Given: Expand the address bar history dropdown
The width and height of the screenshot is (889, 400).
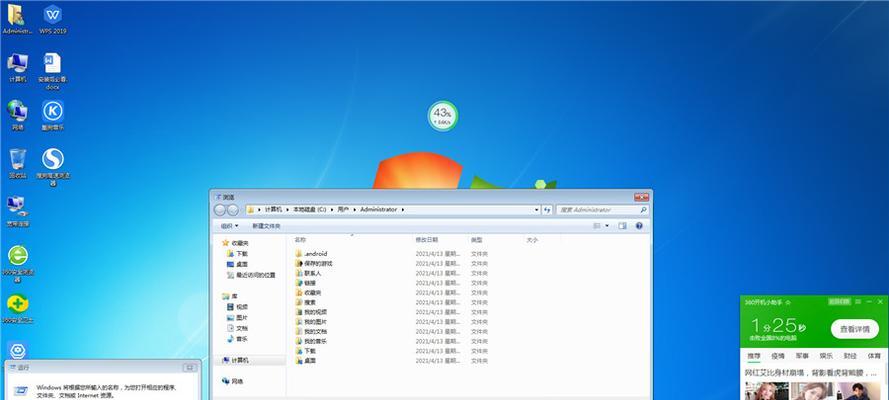Looking at the screenshot, I should pos(537,210).
